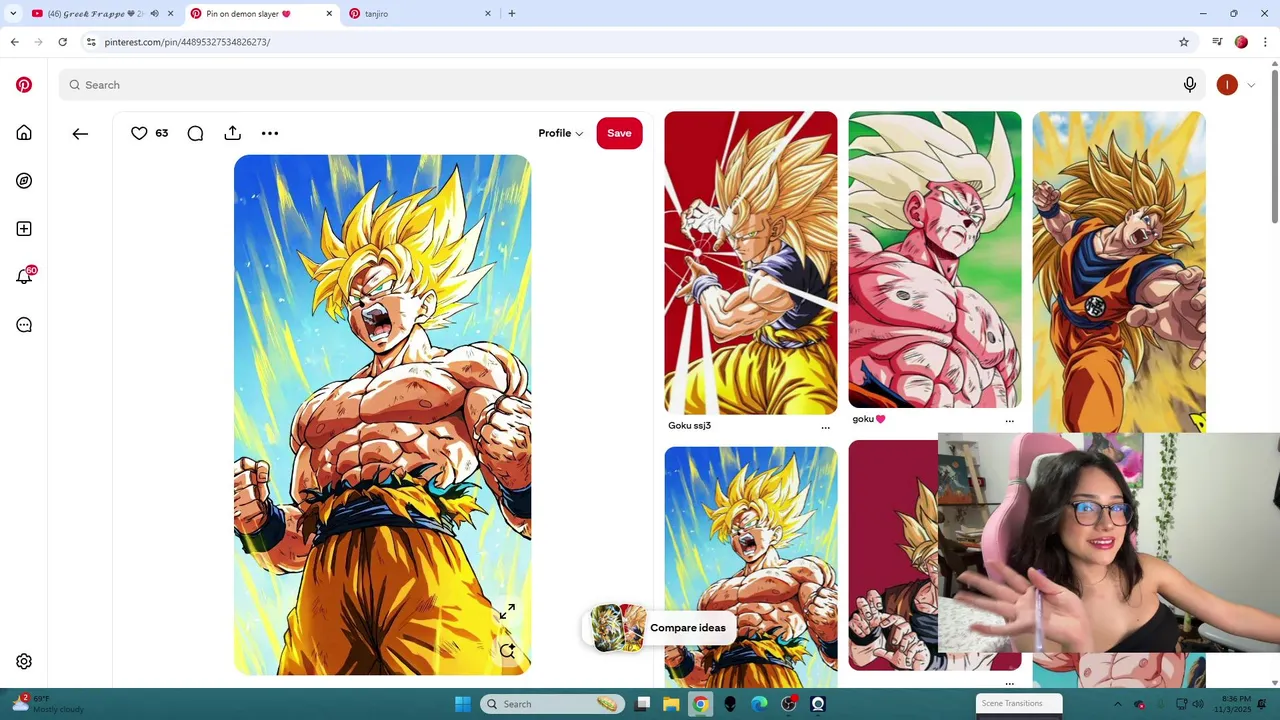Open File Explorer from taskbar
1280x720 pixels.
click(672, 704)
